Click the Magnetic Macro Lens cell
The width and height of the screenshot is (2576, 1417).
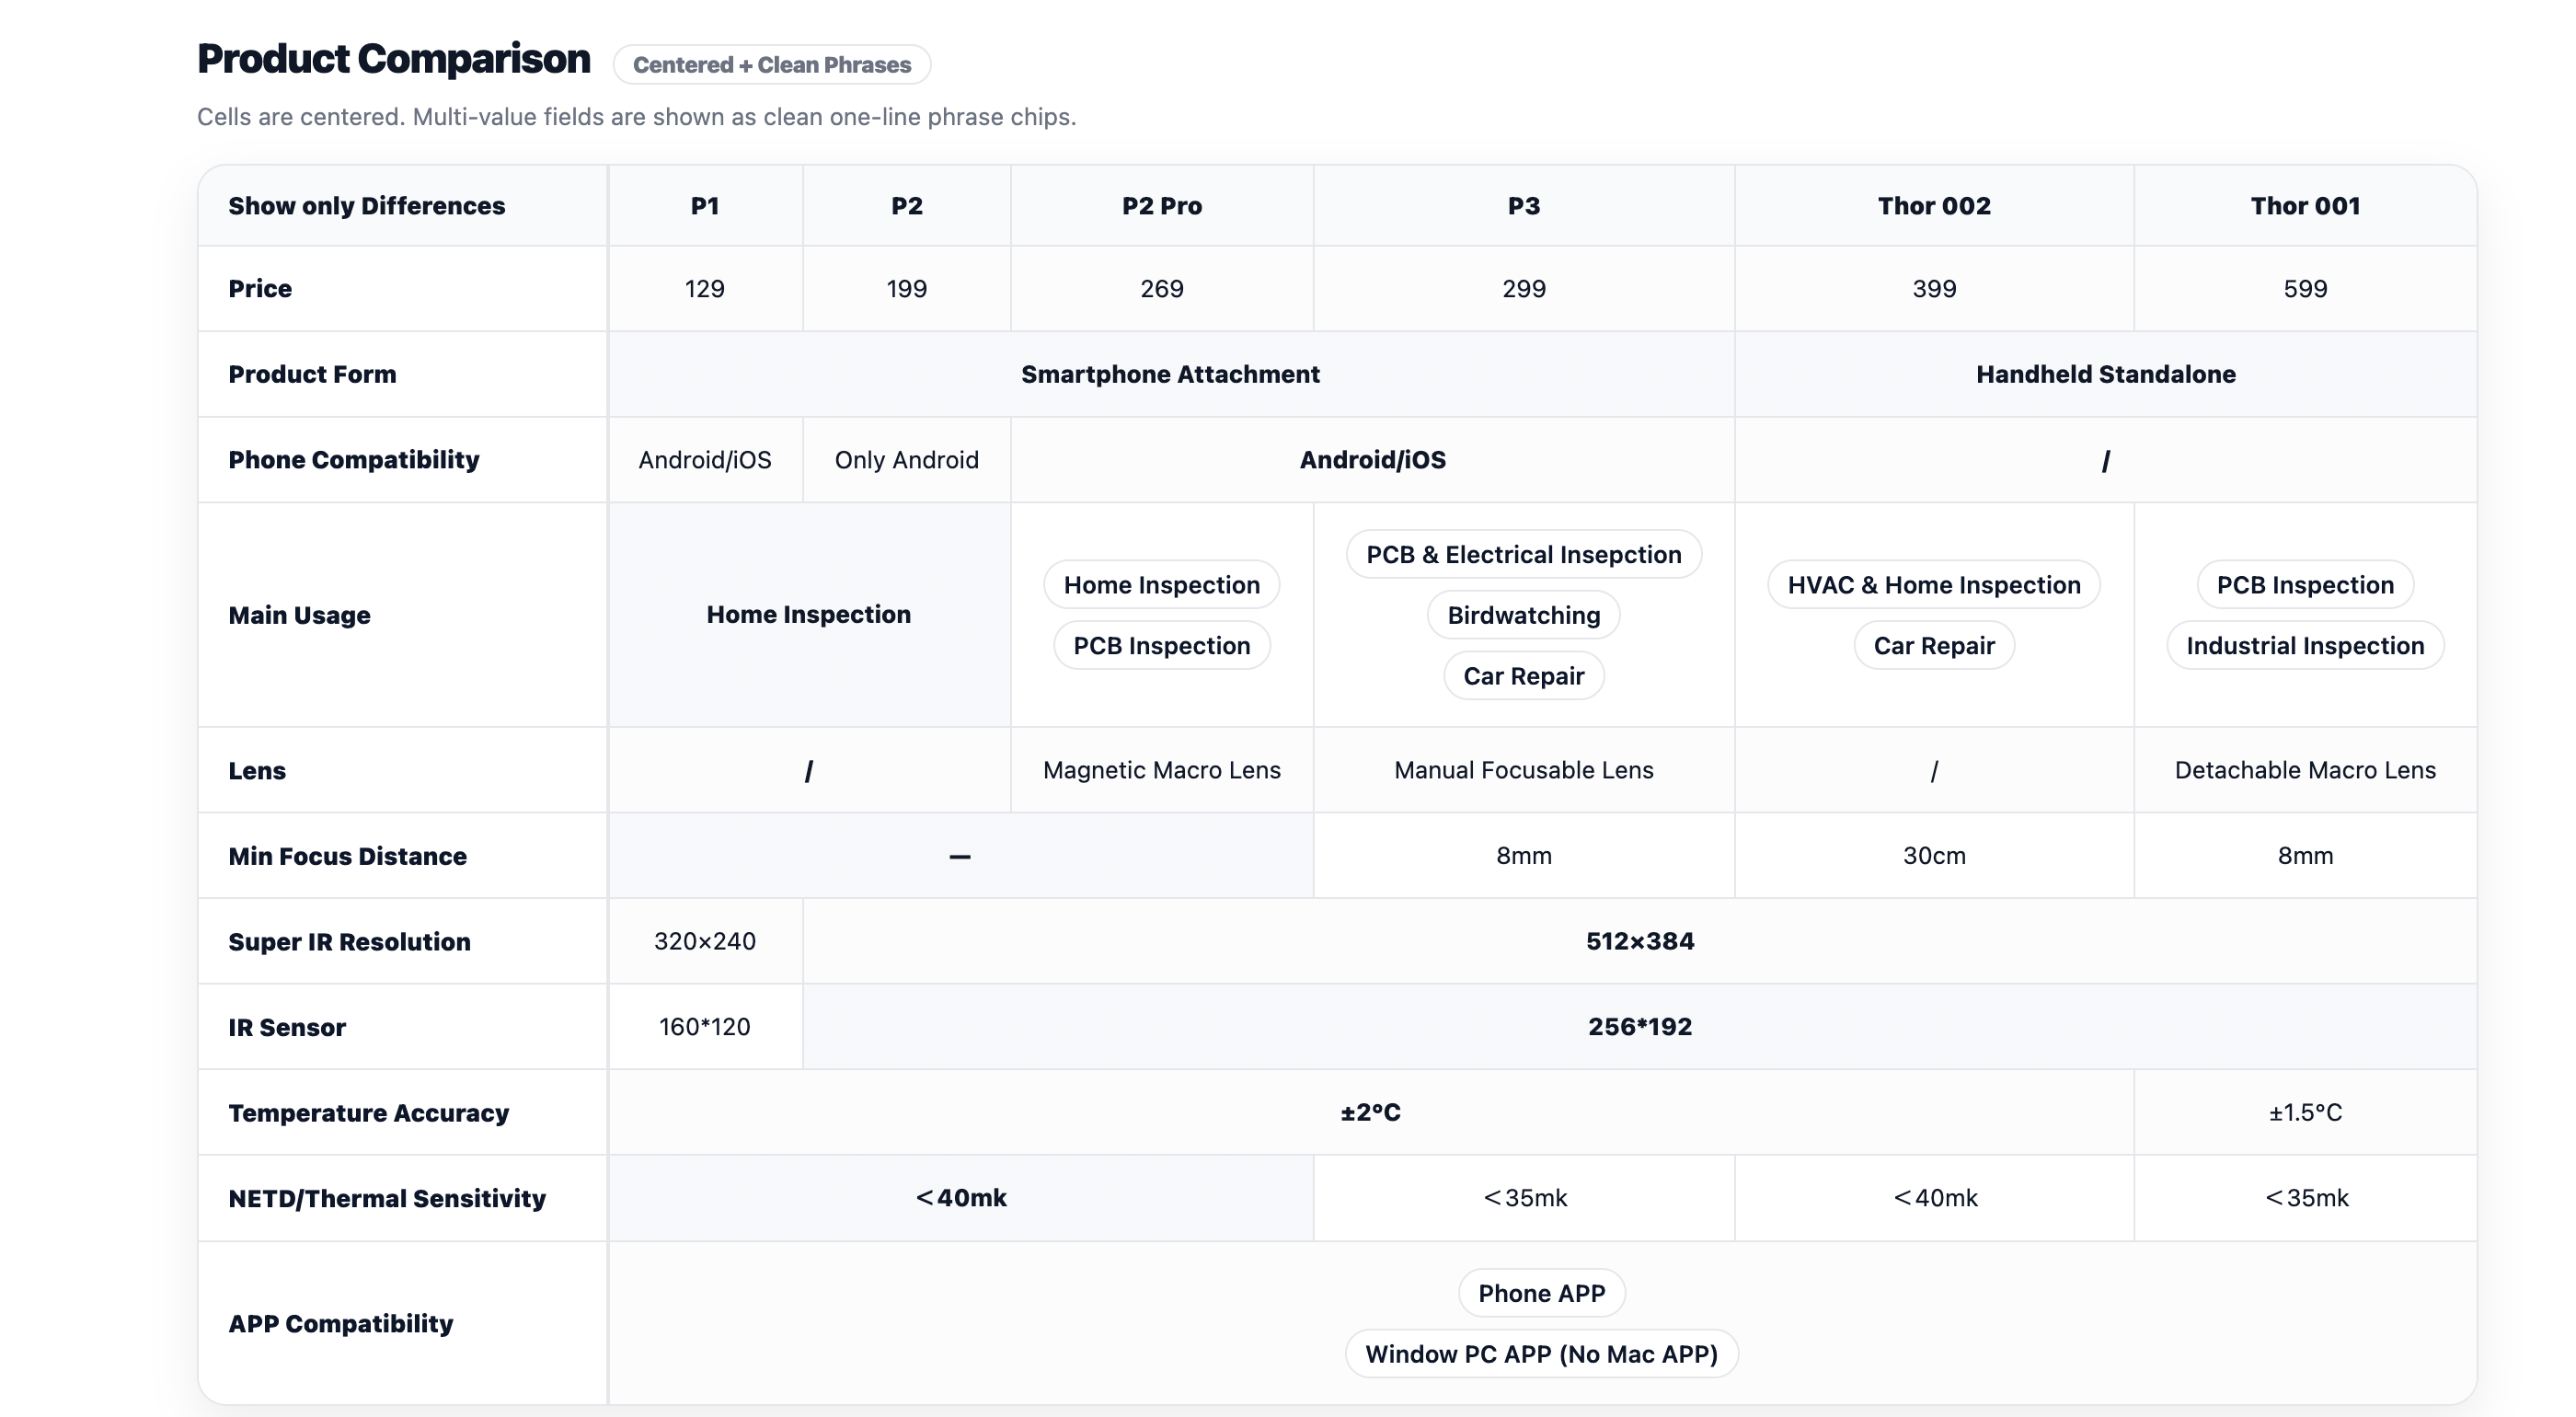click(x=1161, y=770)
